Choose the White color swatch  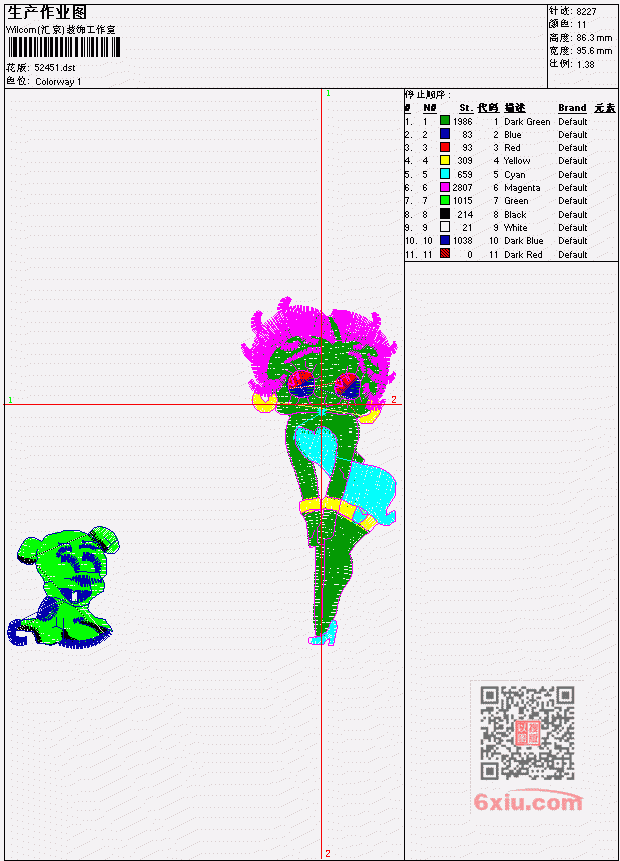coord(445,227)
